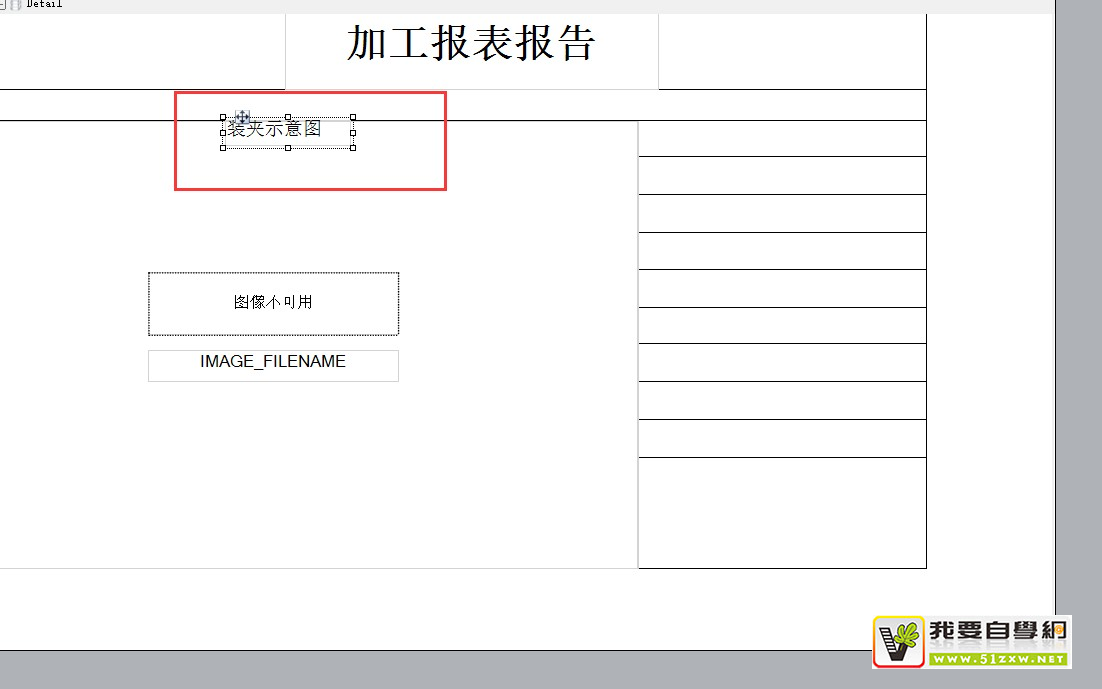Image resolution: width=1102 pixels, height=689 pixels.
Task: Click the move handle icon above the selected label
Action: 241,117
